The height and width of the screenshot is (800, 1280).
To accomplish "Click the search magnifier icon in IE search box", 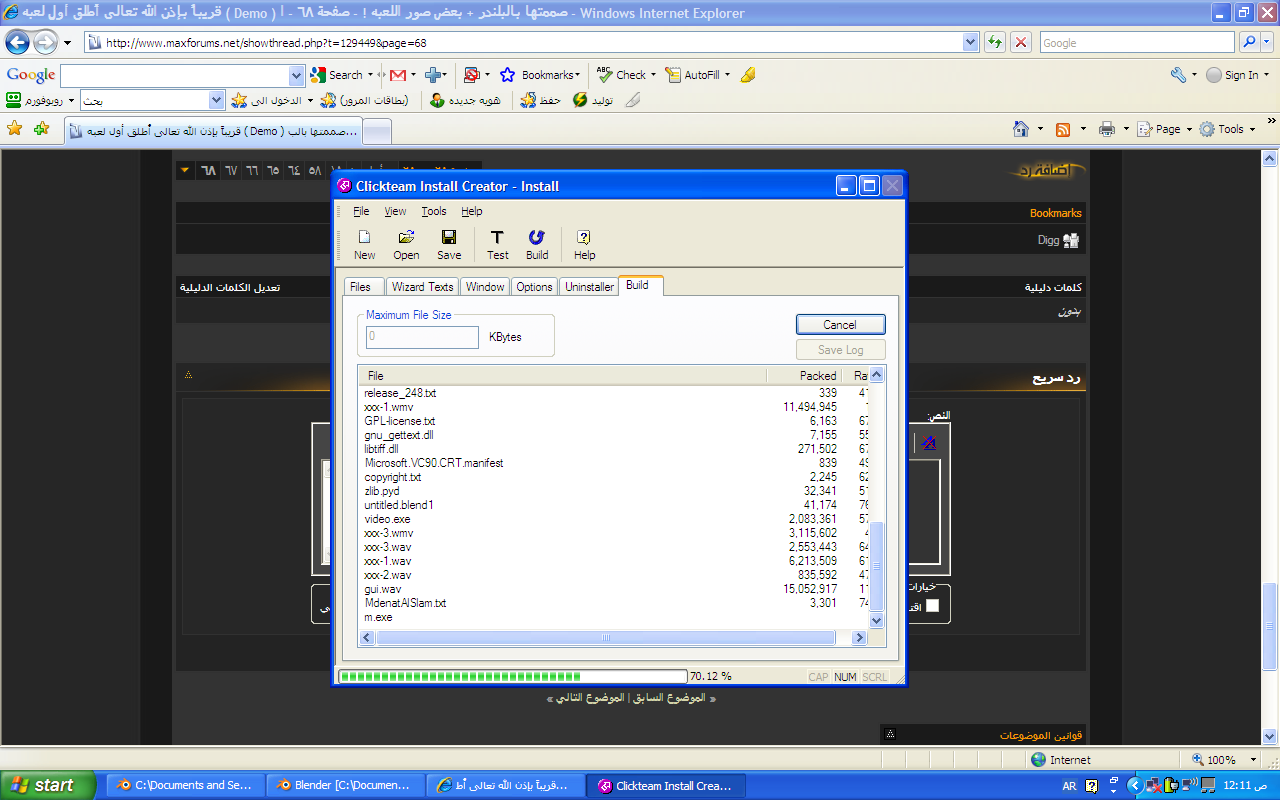I will (x=1249, y=42).
